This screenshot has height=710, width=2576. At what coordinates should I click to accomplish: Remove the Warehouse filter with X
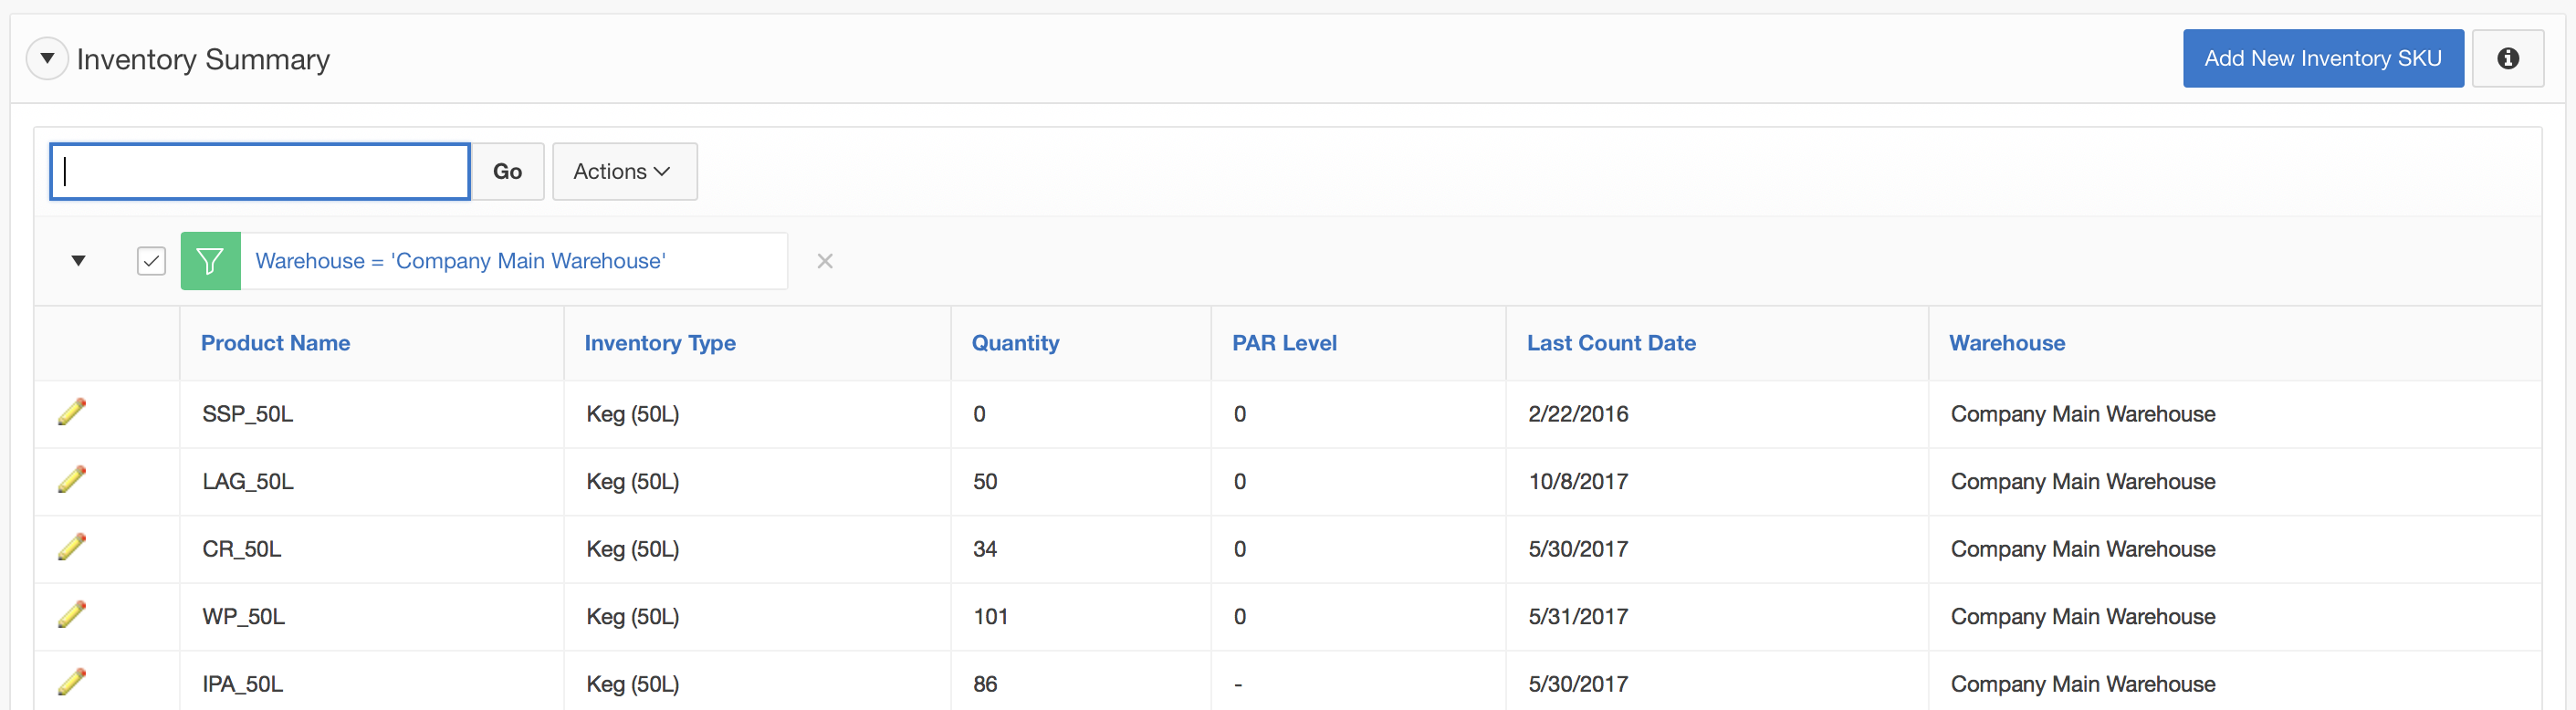coord(824,261)
